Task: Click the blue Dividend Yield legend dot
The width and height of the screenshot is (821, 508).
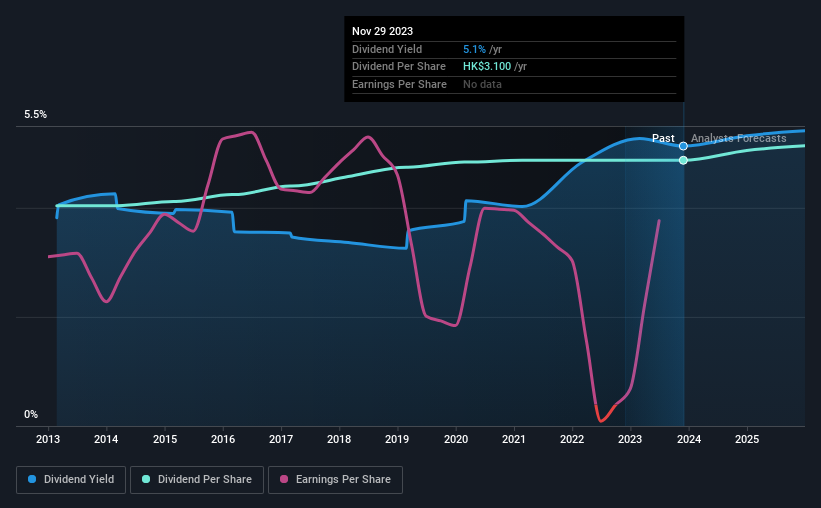Action: click(x=32, y=479)
